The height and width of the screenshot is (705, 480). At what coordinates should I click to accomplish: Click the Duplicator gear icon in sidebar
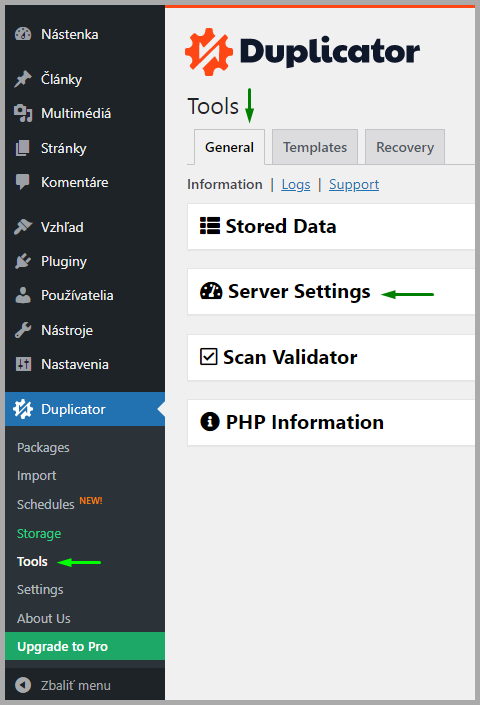click(23, 409)
